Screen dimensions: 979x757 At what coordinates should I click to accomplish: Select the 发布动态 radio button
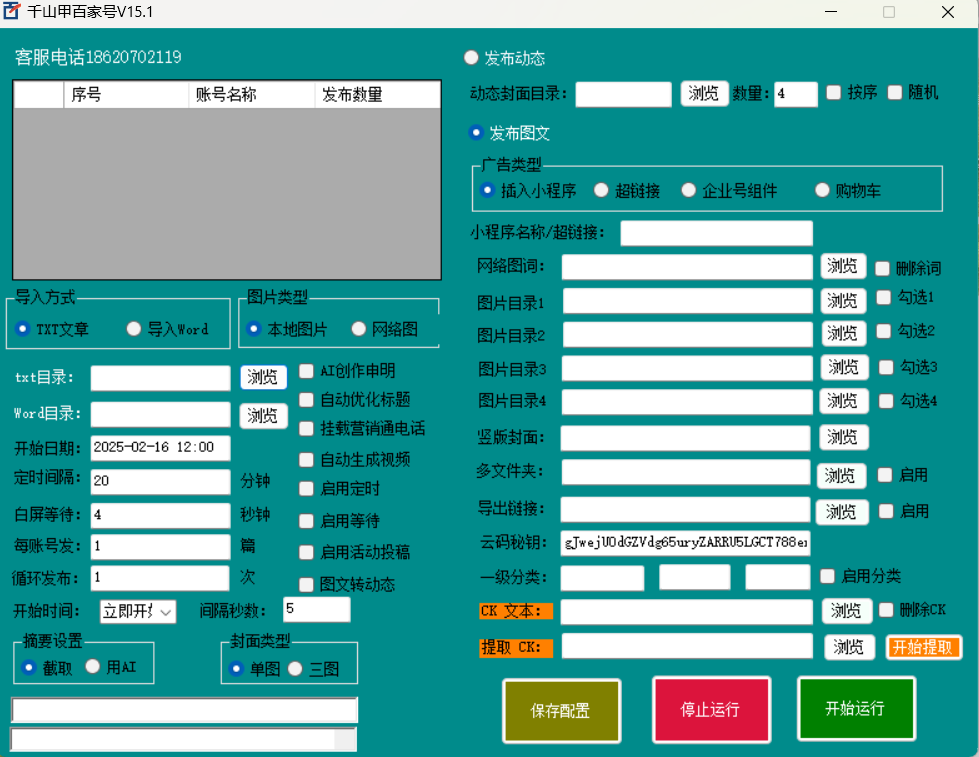coord(471,58)
